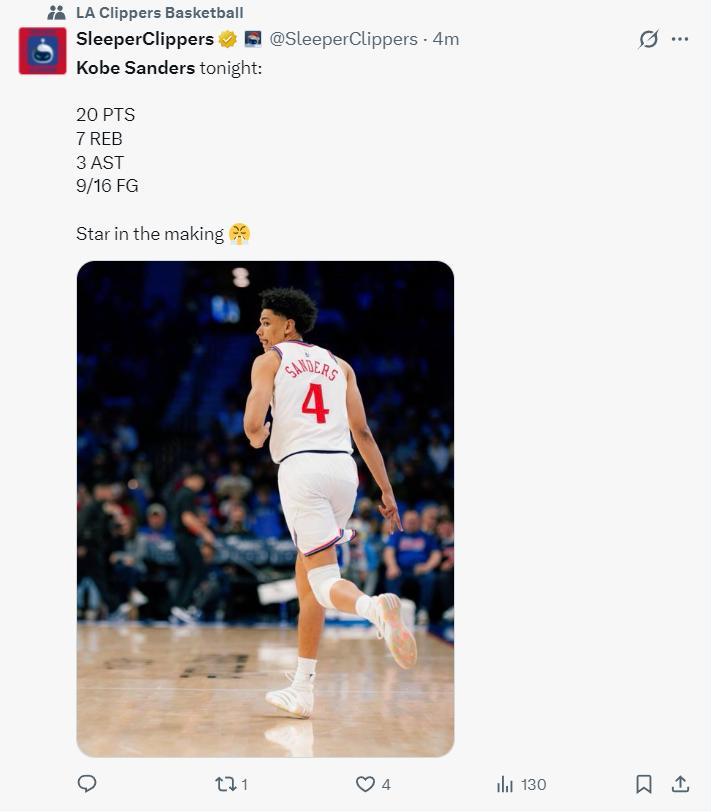Open the SleeperClippers display name profile
This screenshot has width=711, height=812.
point(145,39)
